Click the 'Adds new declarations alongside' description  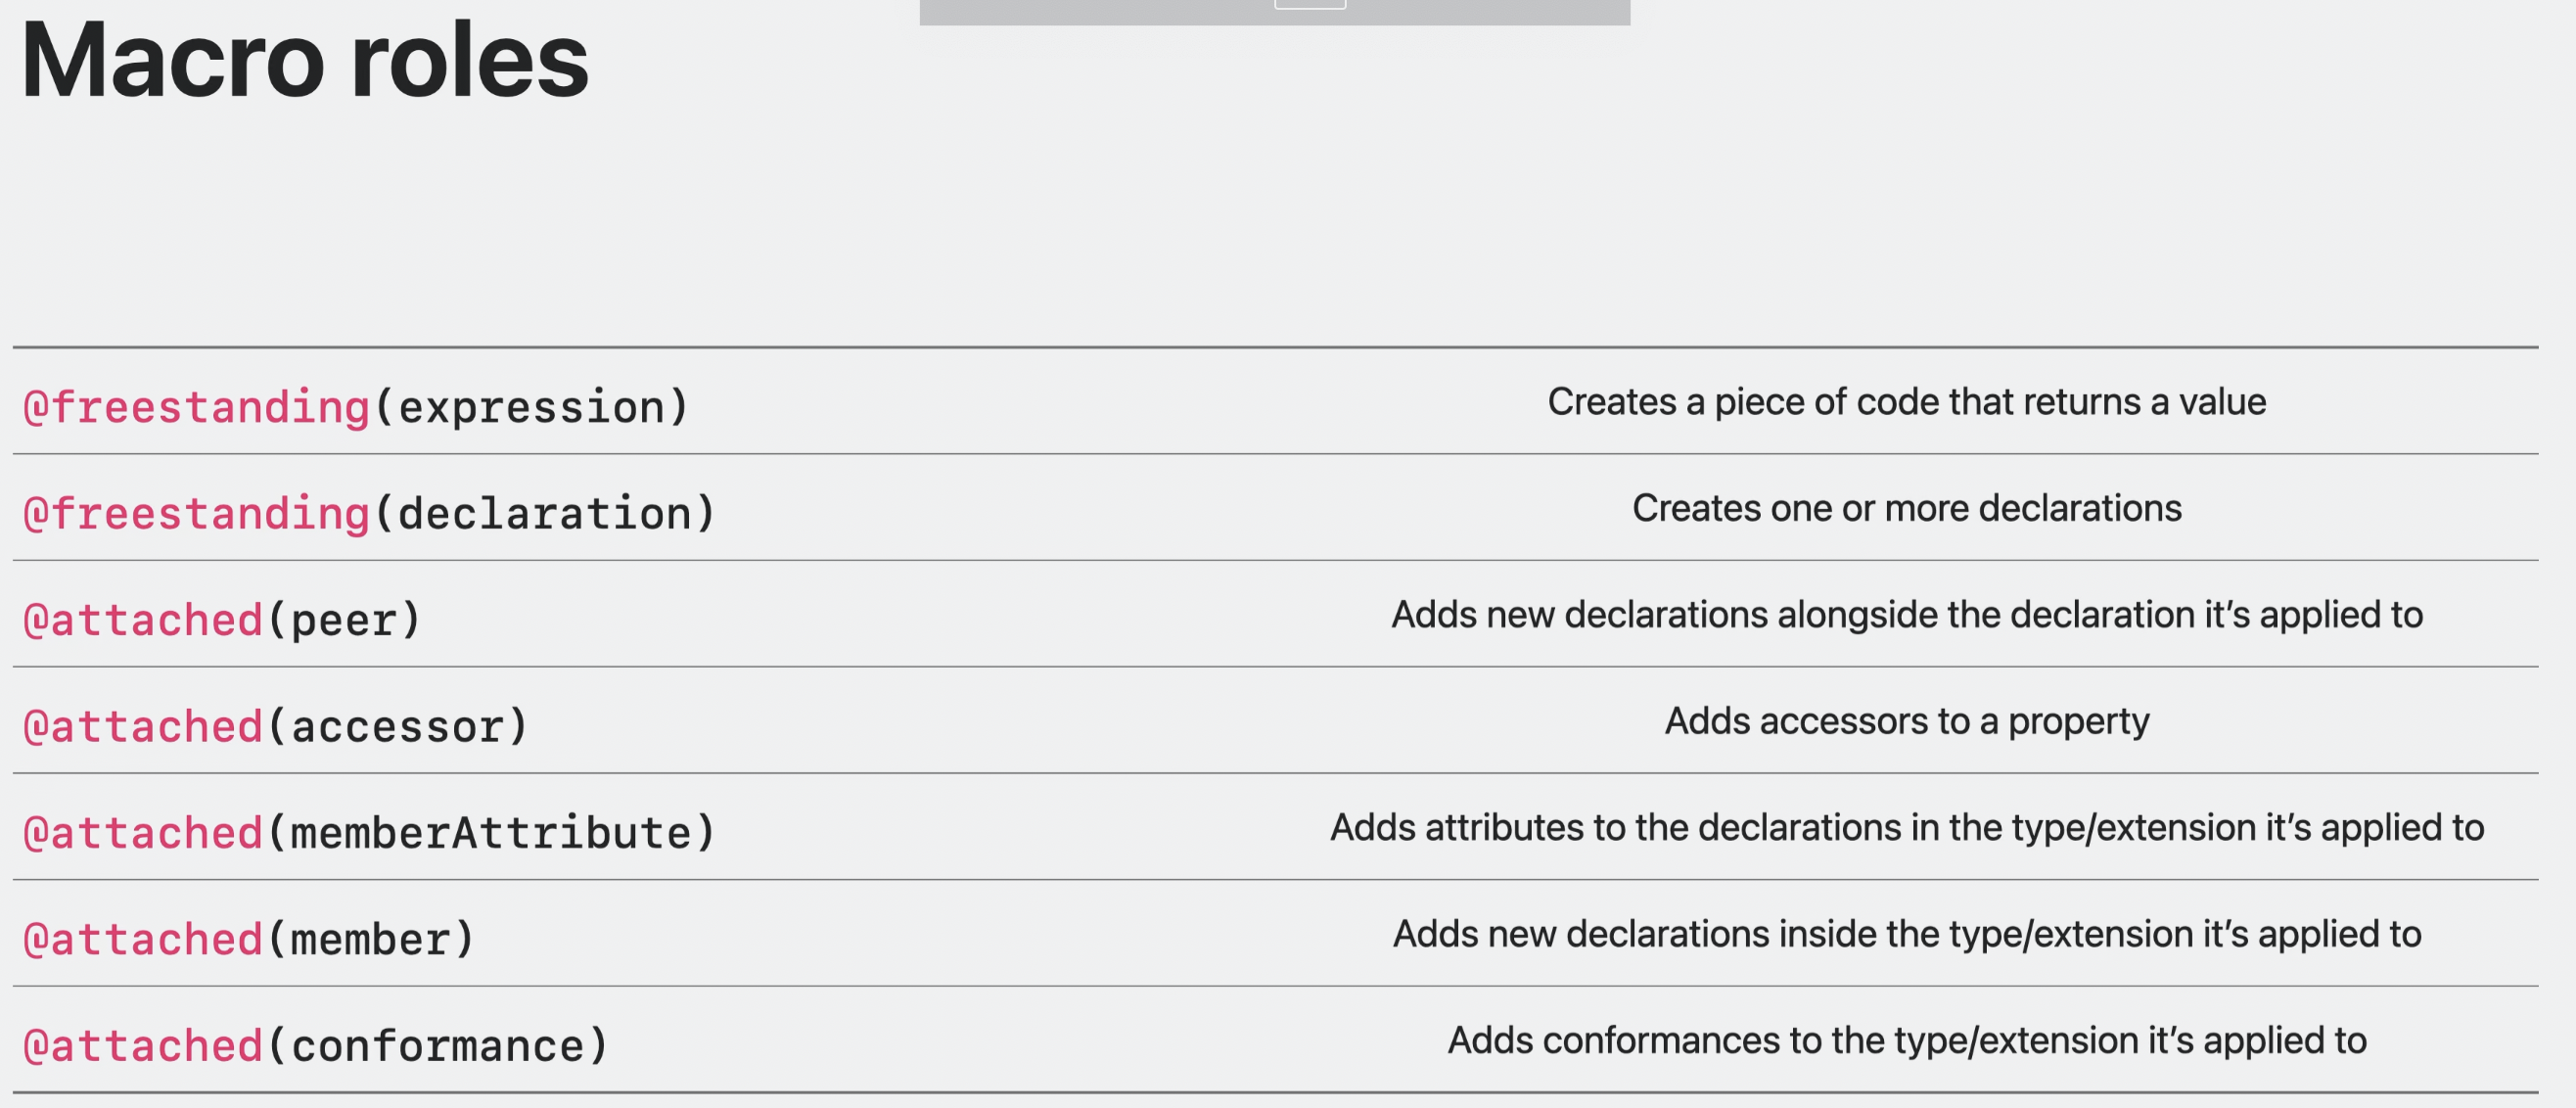(1907, 615)
